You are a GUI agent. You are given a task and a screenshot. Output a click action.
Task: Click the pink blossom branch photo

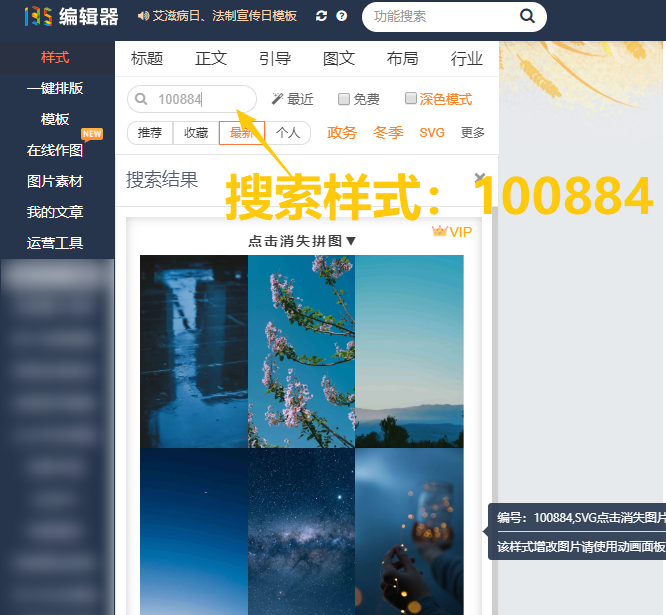pos(301,350)
